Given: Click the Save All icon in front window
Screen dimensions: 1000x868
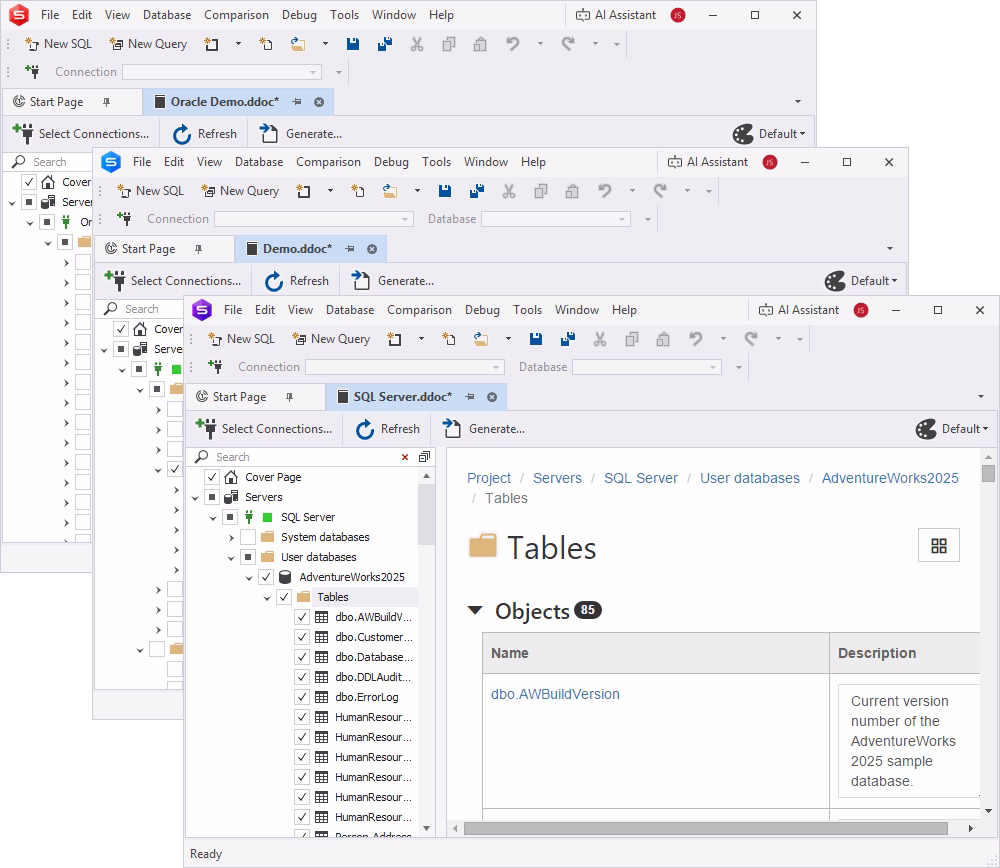Looking at the screenshot, I should pos(567,339).
